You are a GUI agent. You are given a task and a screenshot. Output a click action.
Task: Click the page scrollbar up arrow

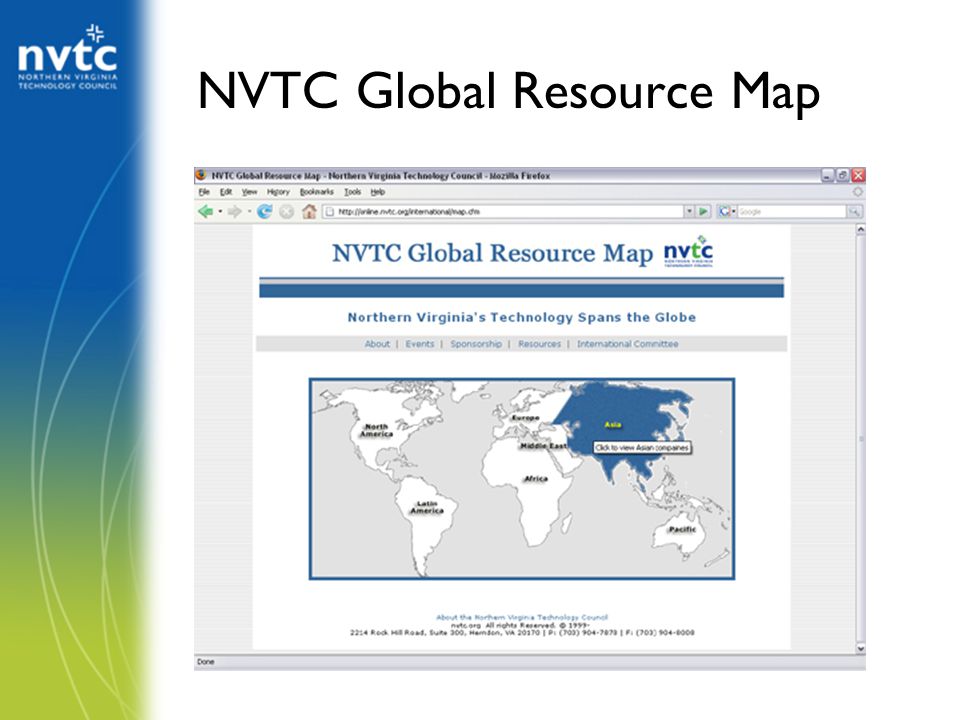pyautogui.click(x=860, y=230)
